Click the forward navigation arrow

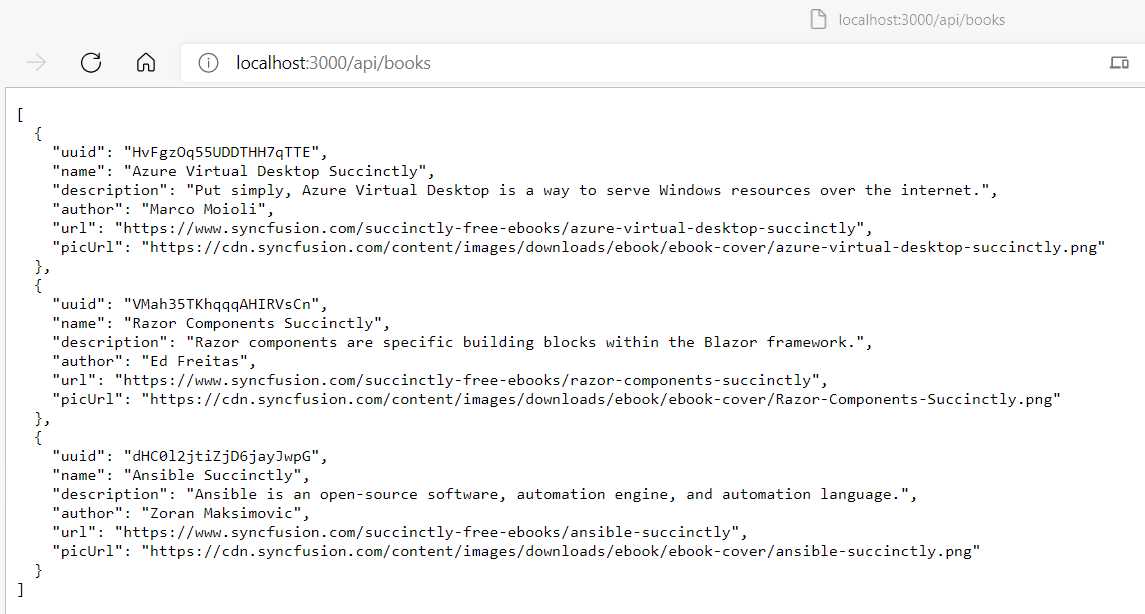[36, 62]
